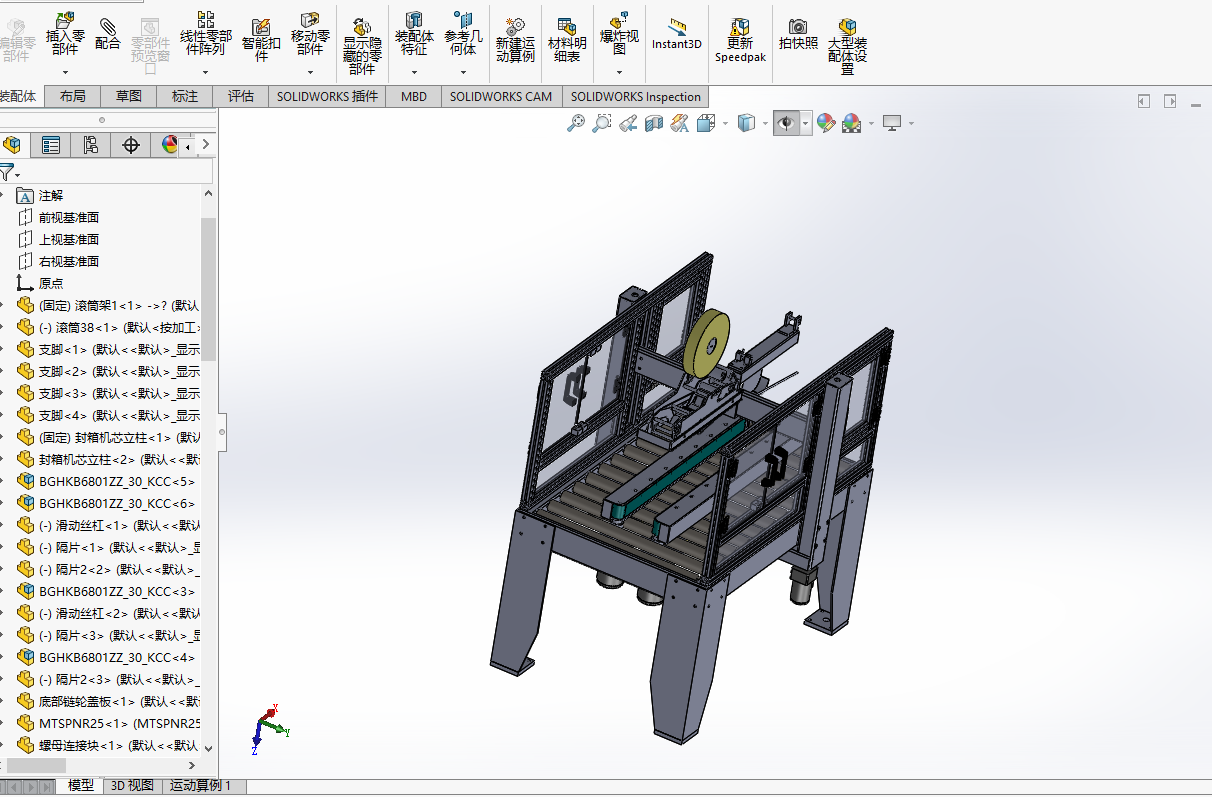The width and height of the screenshot is (1212, 797).
Task: Click the tree filter funnel icon
Action: [6, 172]
